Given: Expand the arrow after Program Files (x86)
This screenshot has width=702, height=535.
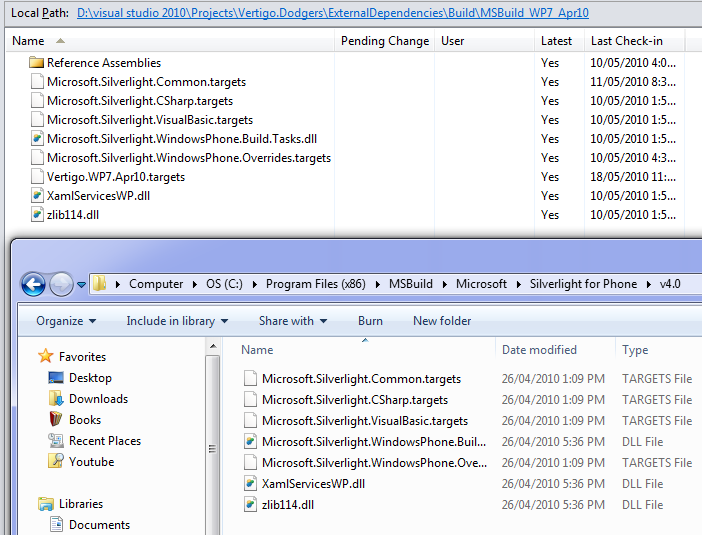Looking at the screenshot, I should tap(377, 284).
